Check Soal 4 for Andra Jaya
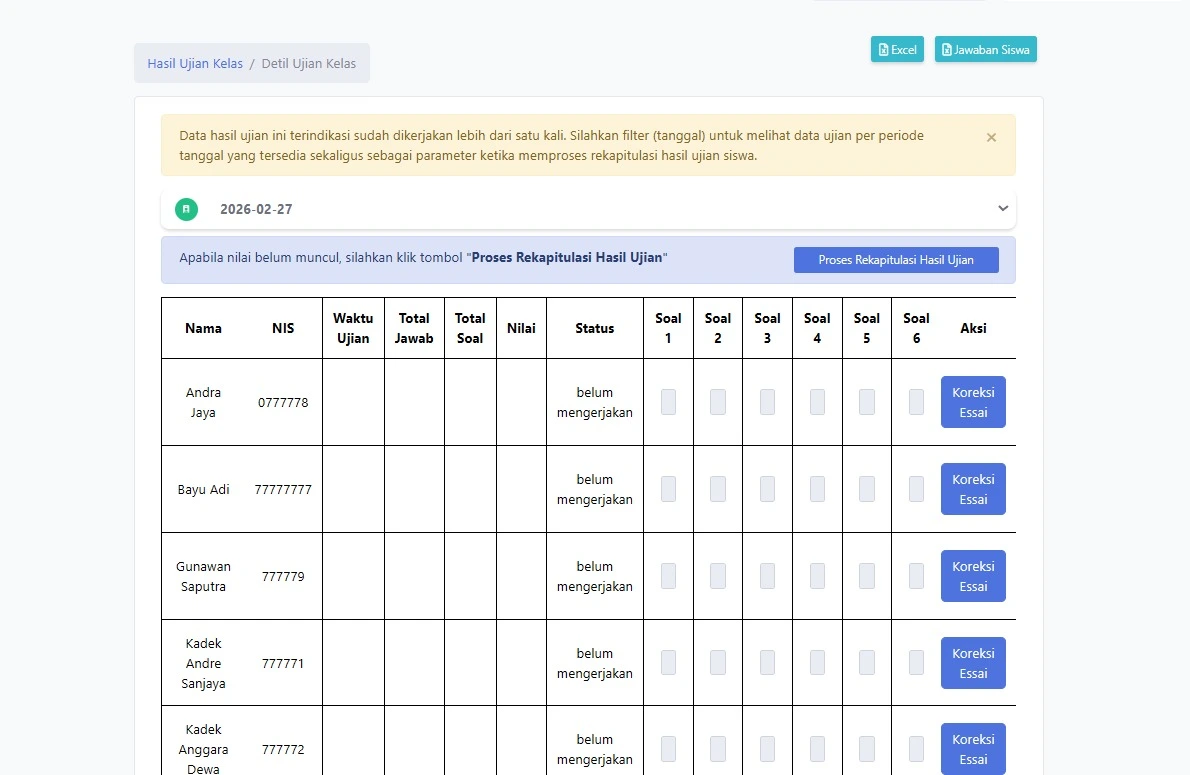 [x=817, y=402]
